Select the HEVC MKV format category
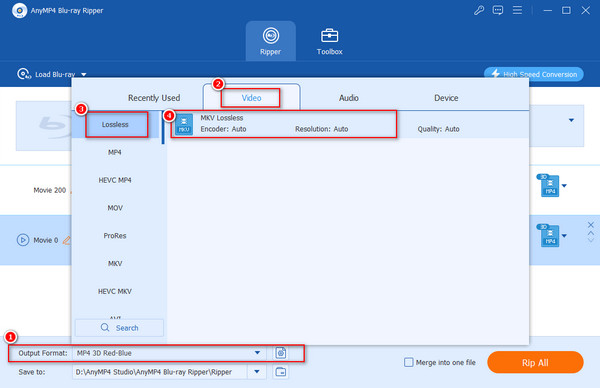 (115, 292)
